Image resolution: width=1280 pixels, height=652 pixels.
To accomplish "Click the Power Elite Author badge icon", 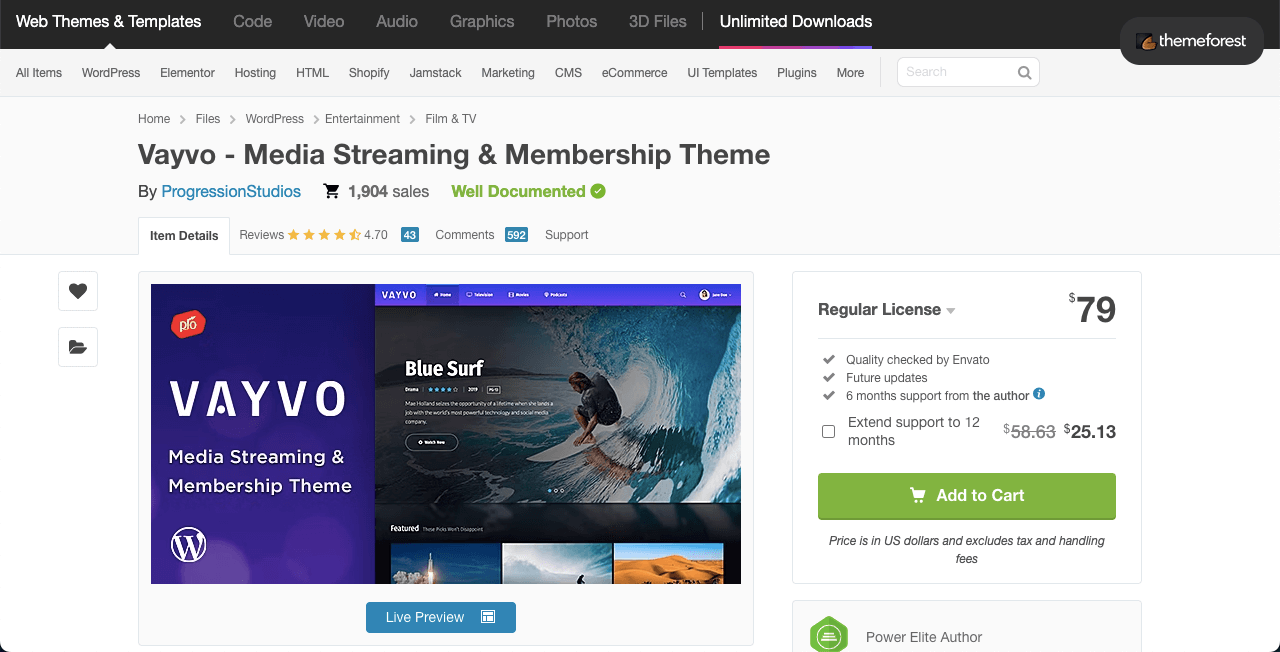I will (x=829, y=636).
